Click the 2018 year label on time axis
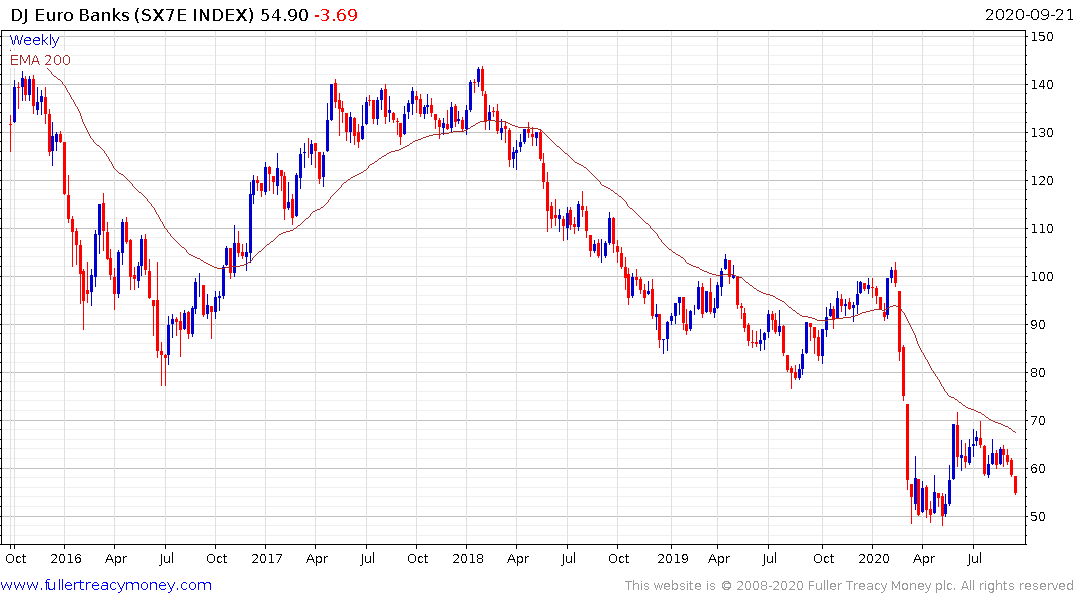1075x600 pixels. [468, 558]
